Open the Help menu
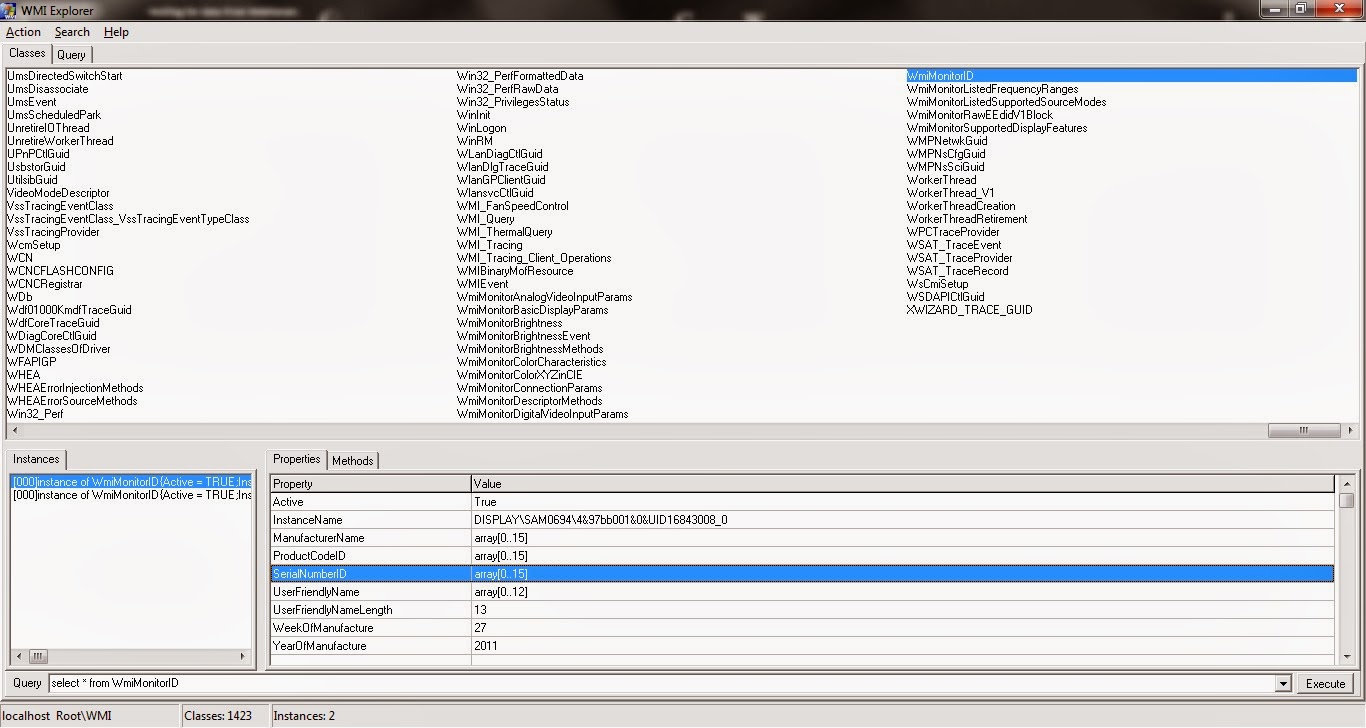Screen dimensions: 1366x728 tap(116, 32)
